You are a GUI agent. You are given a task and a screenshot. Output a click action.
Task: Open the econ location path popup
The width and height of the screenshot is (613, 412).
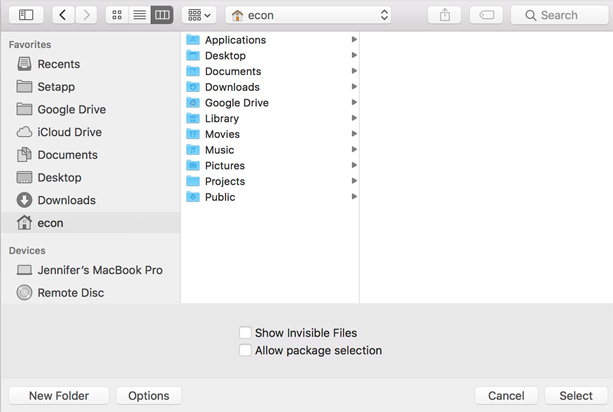tap(308, 15)
